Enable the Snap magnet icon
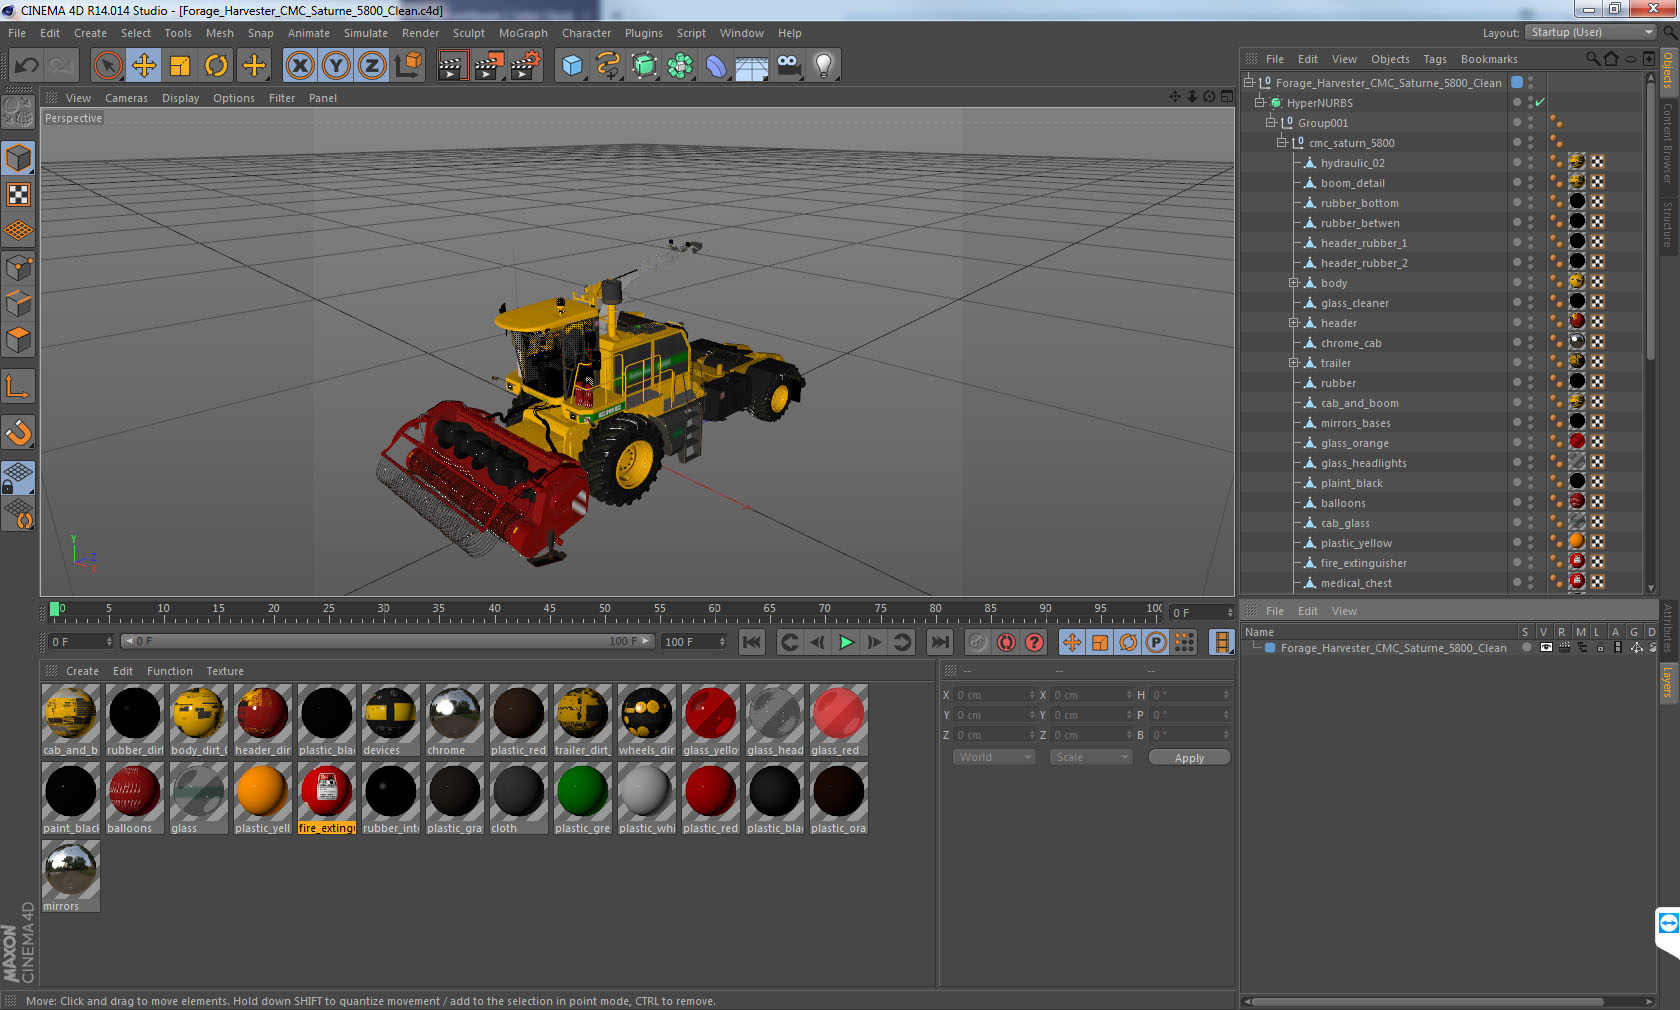Image resolution: width=1680 pixels, height=1010 pixels. pyautogui.click(x=18, y=433)
